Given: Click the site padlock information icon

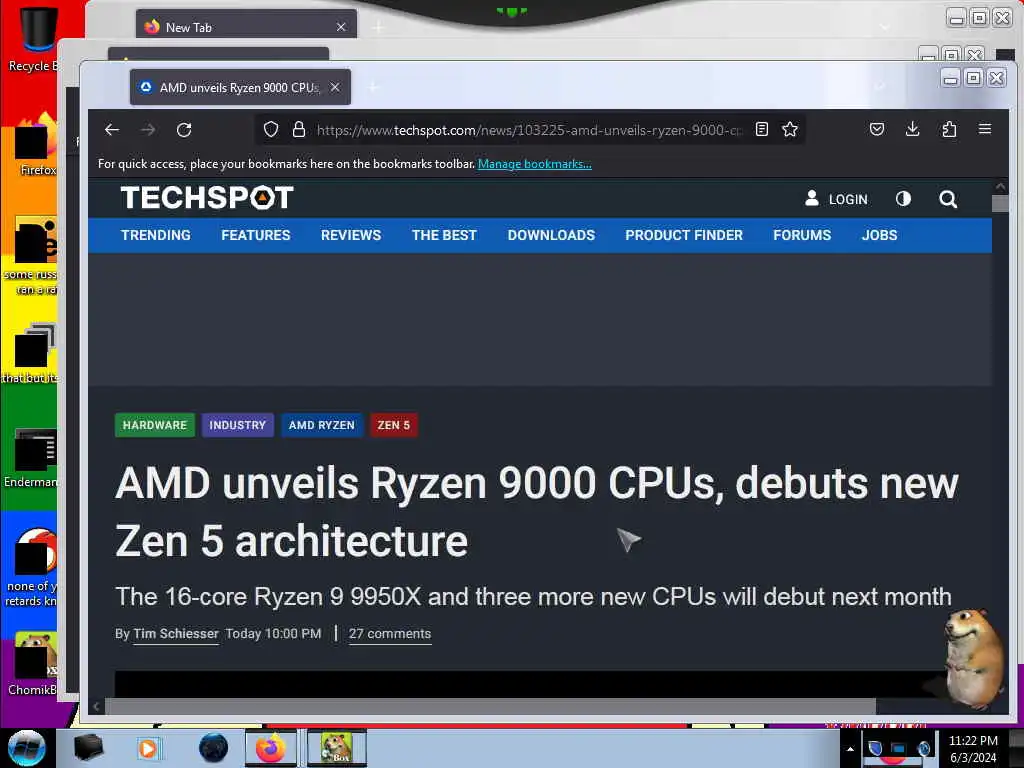Looking at the screenshot, I should (299, 129).
